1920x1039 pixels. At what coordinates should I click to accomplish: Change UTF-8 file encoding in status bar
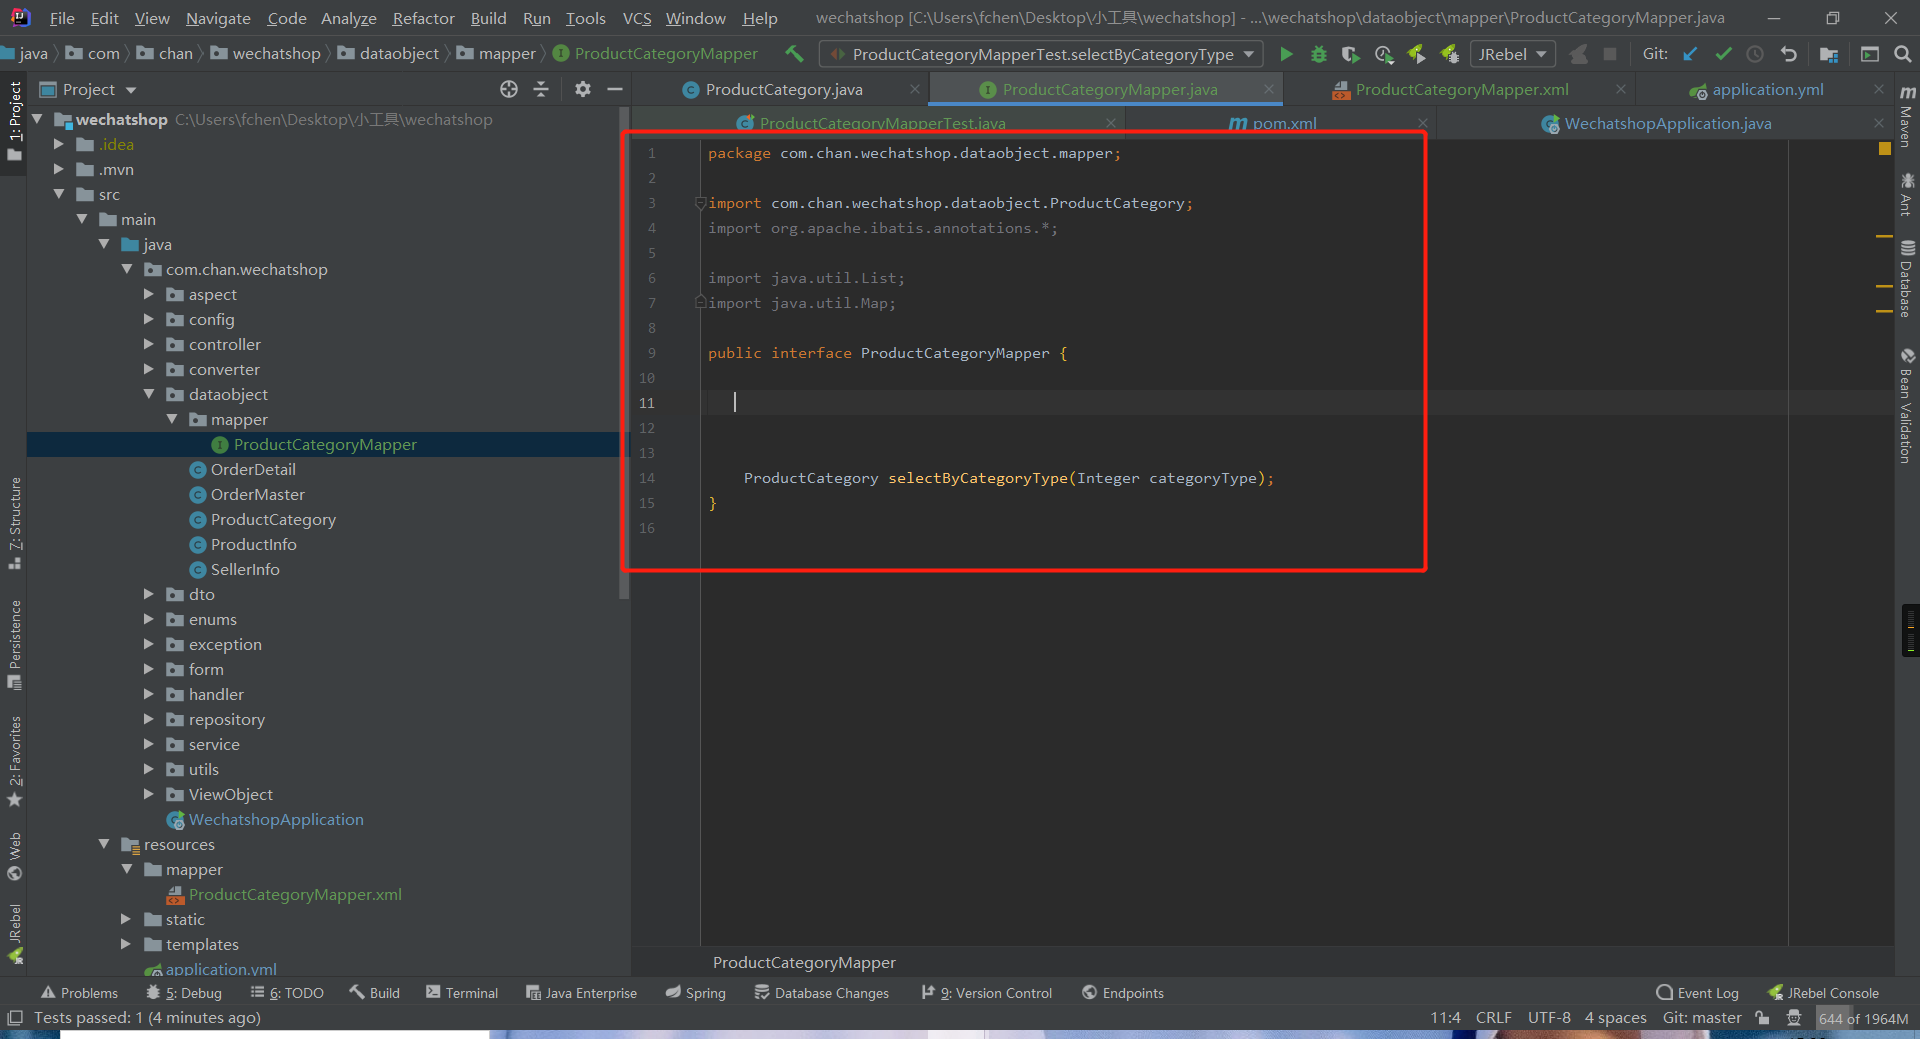1549,1018
